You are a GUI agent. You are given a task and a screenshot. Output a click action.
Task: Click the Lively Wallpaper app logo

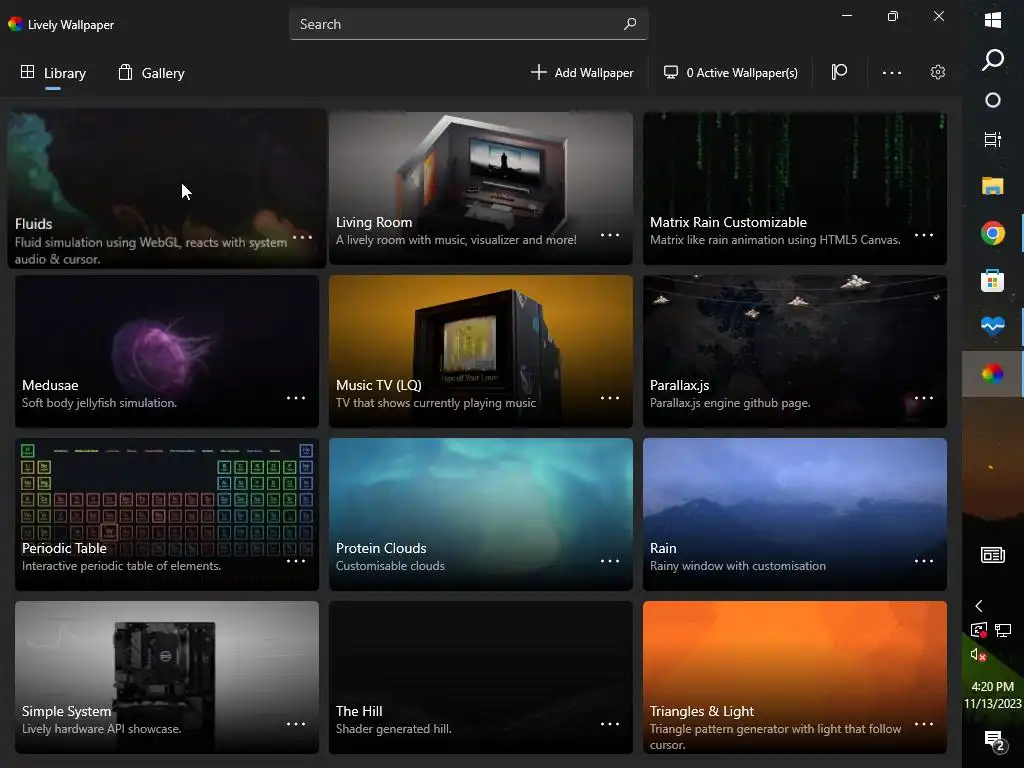tap(15, 24)
